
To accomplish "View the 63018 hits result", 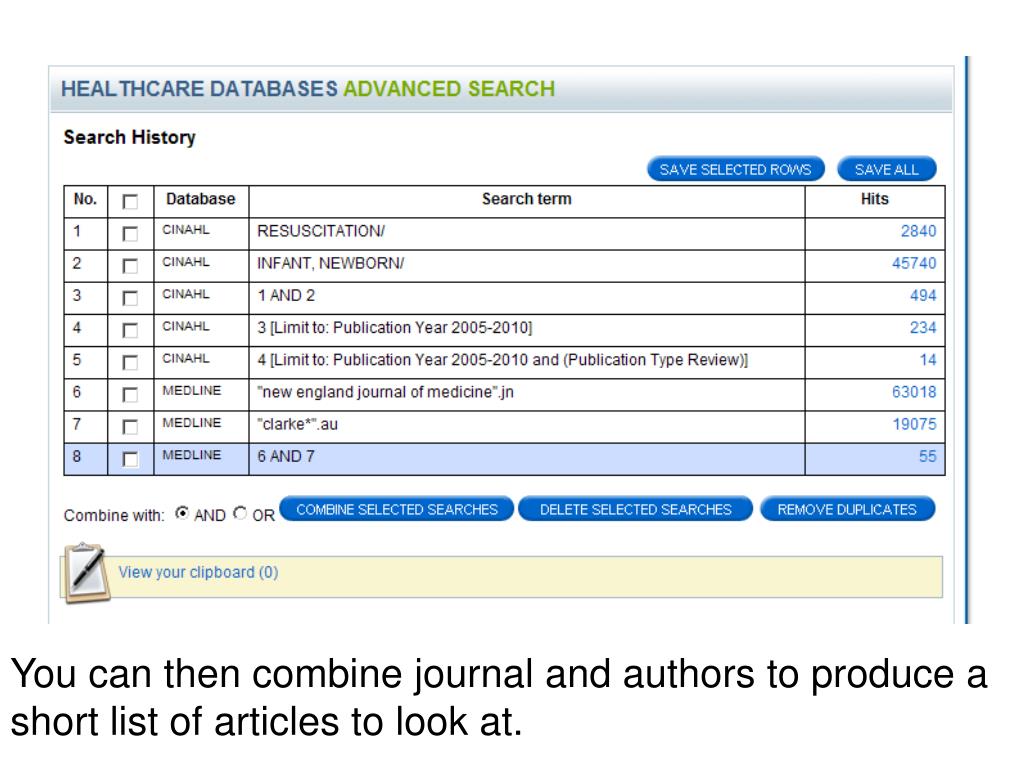I will coord(914,392).
